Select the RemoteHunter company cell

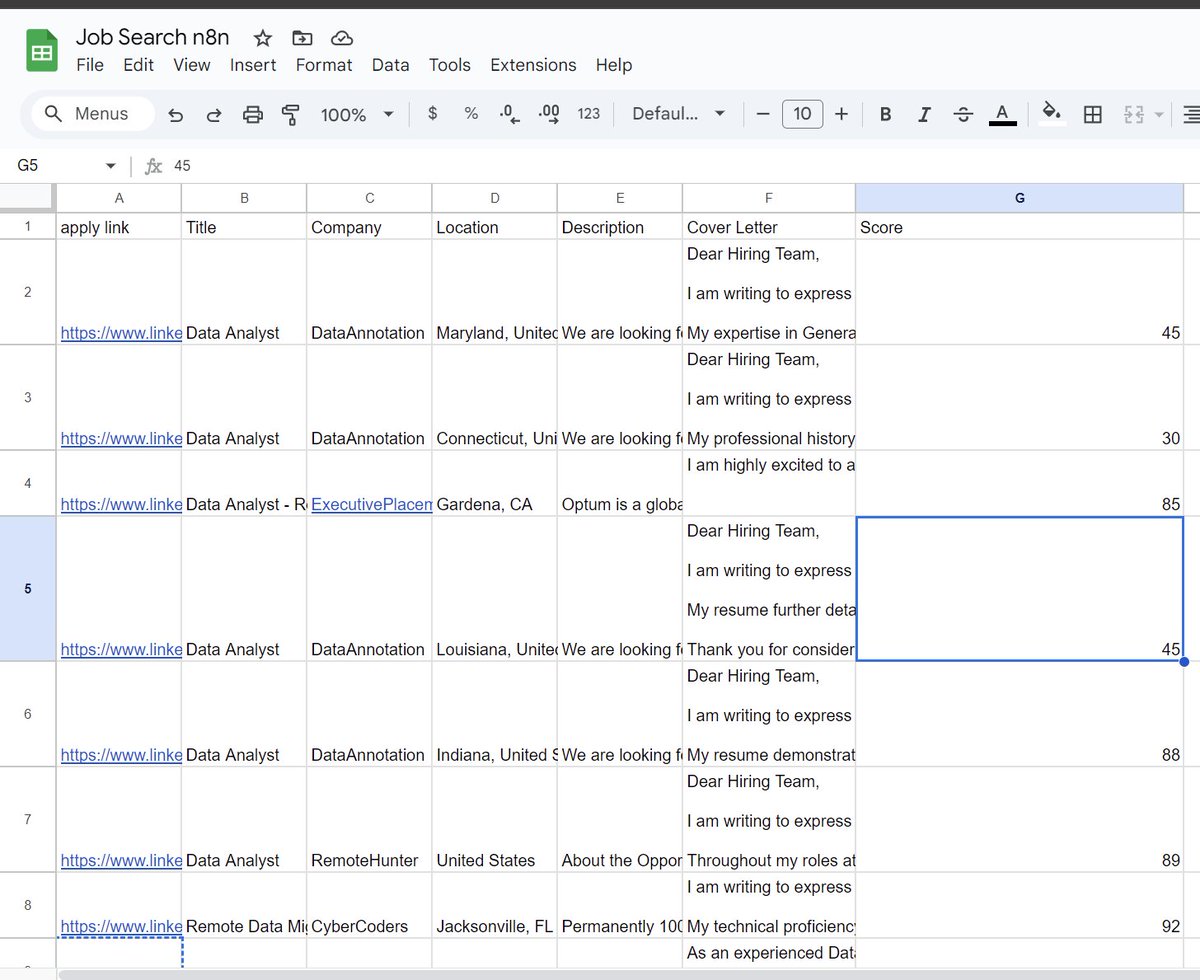[369, 820]
